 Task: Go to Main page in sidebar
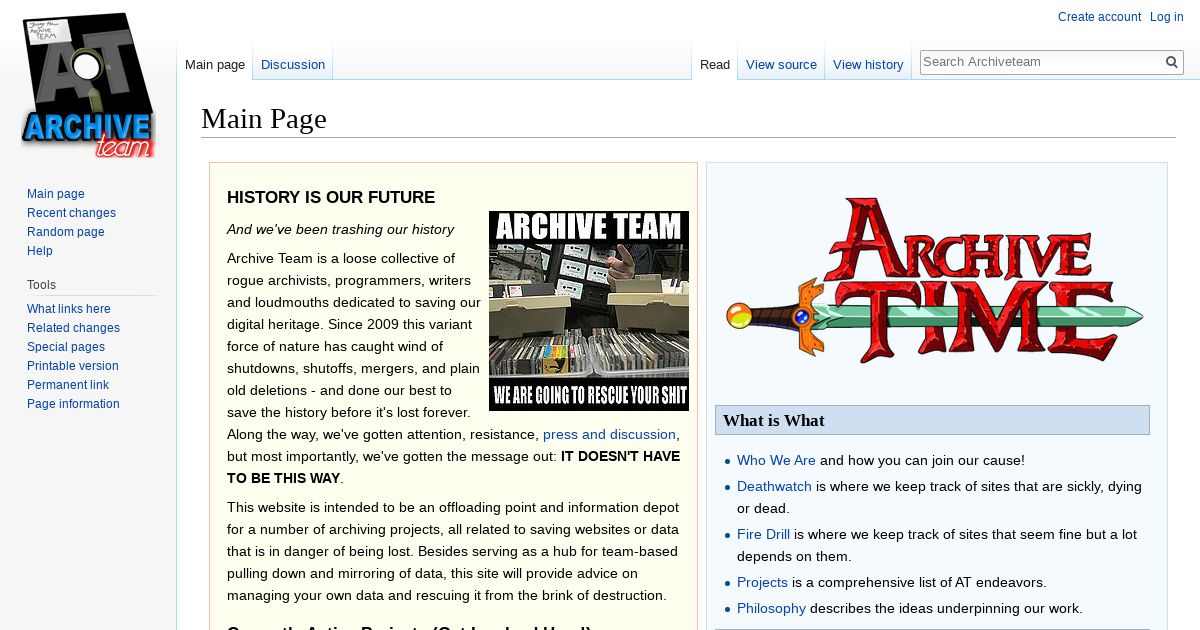pos(56,194)
